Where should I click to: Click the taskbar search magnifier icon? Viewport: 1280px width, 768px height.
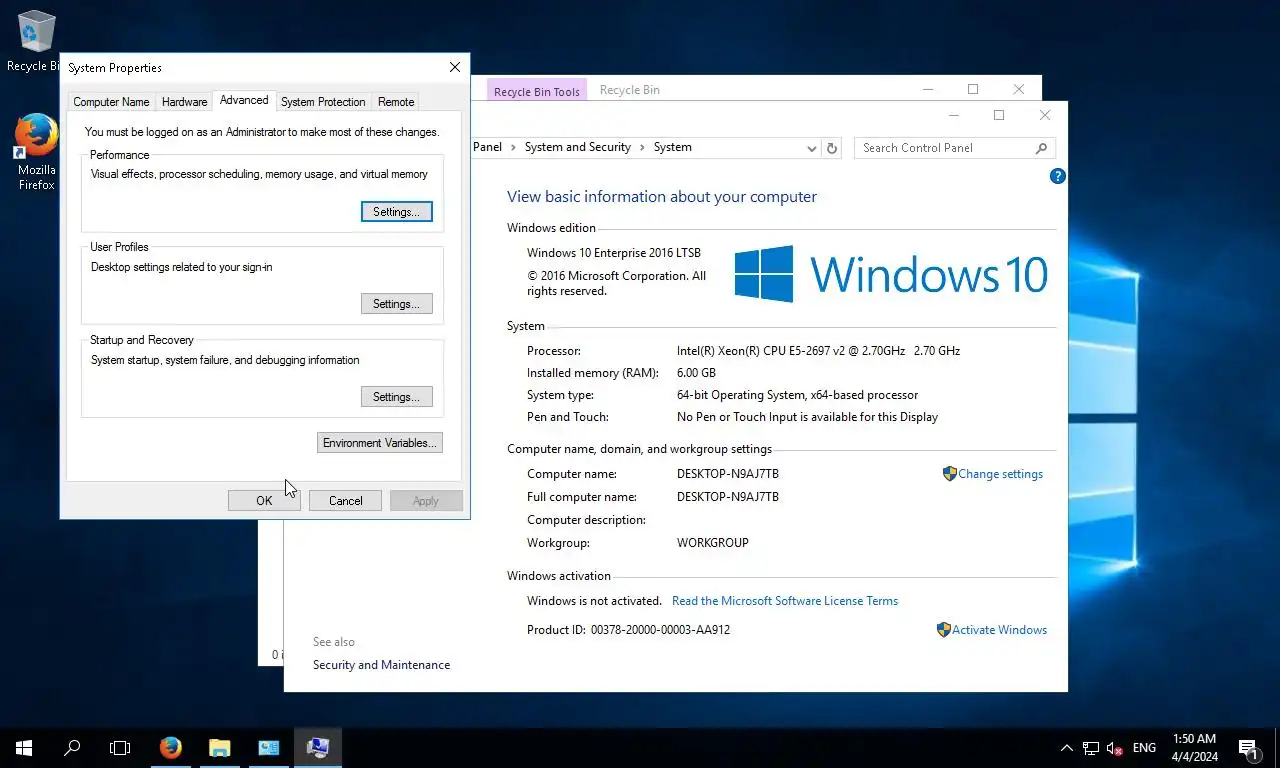click(72, 747)
